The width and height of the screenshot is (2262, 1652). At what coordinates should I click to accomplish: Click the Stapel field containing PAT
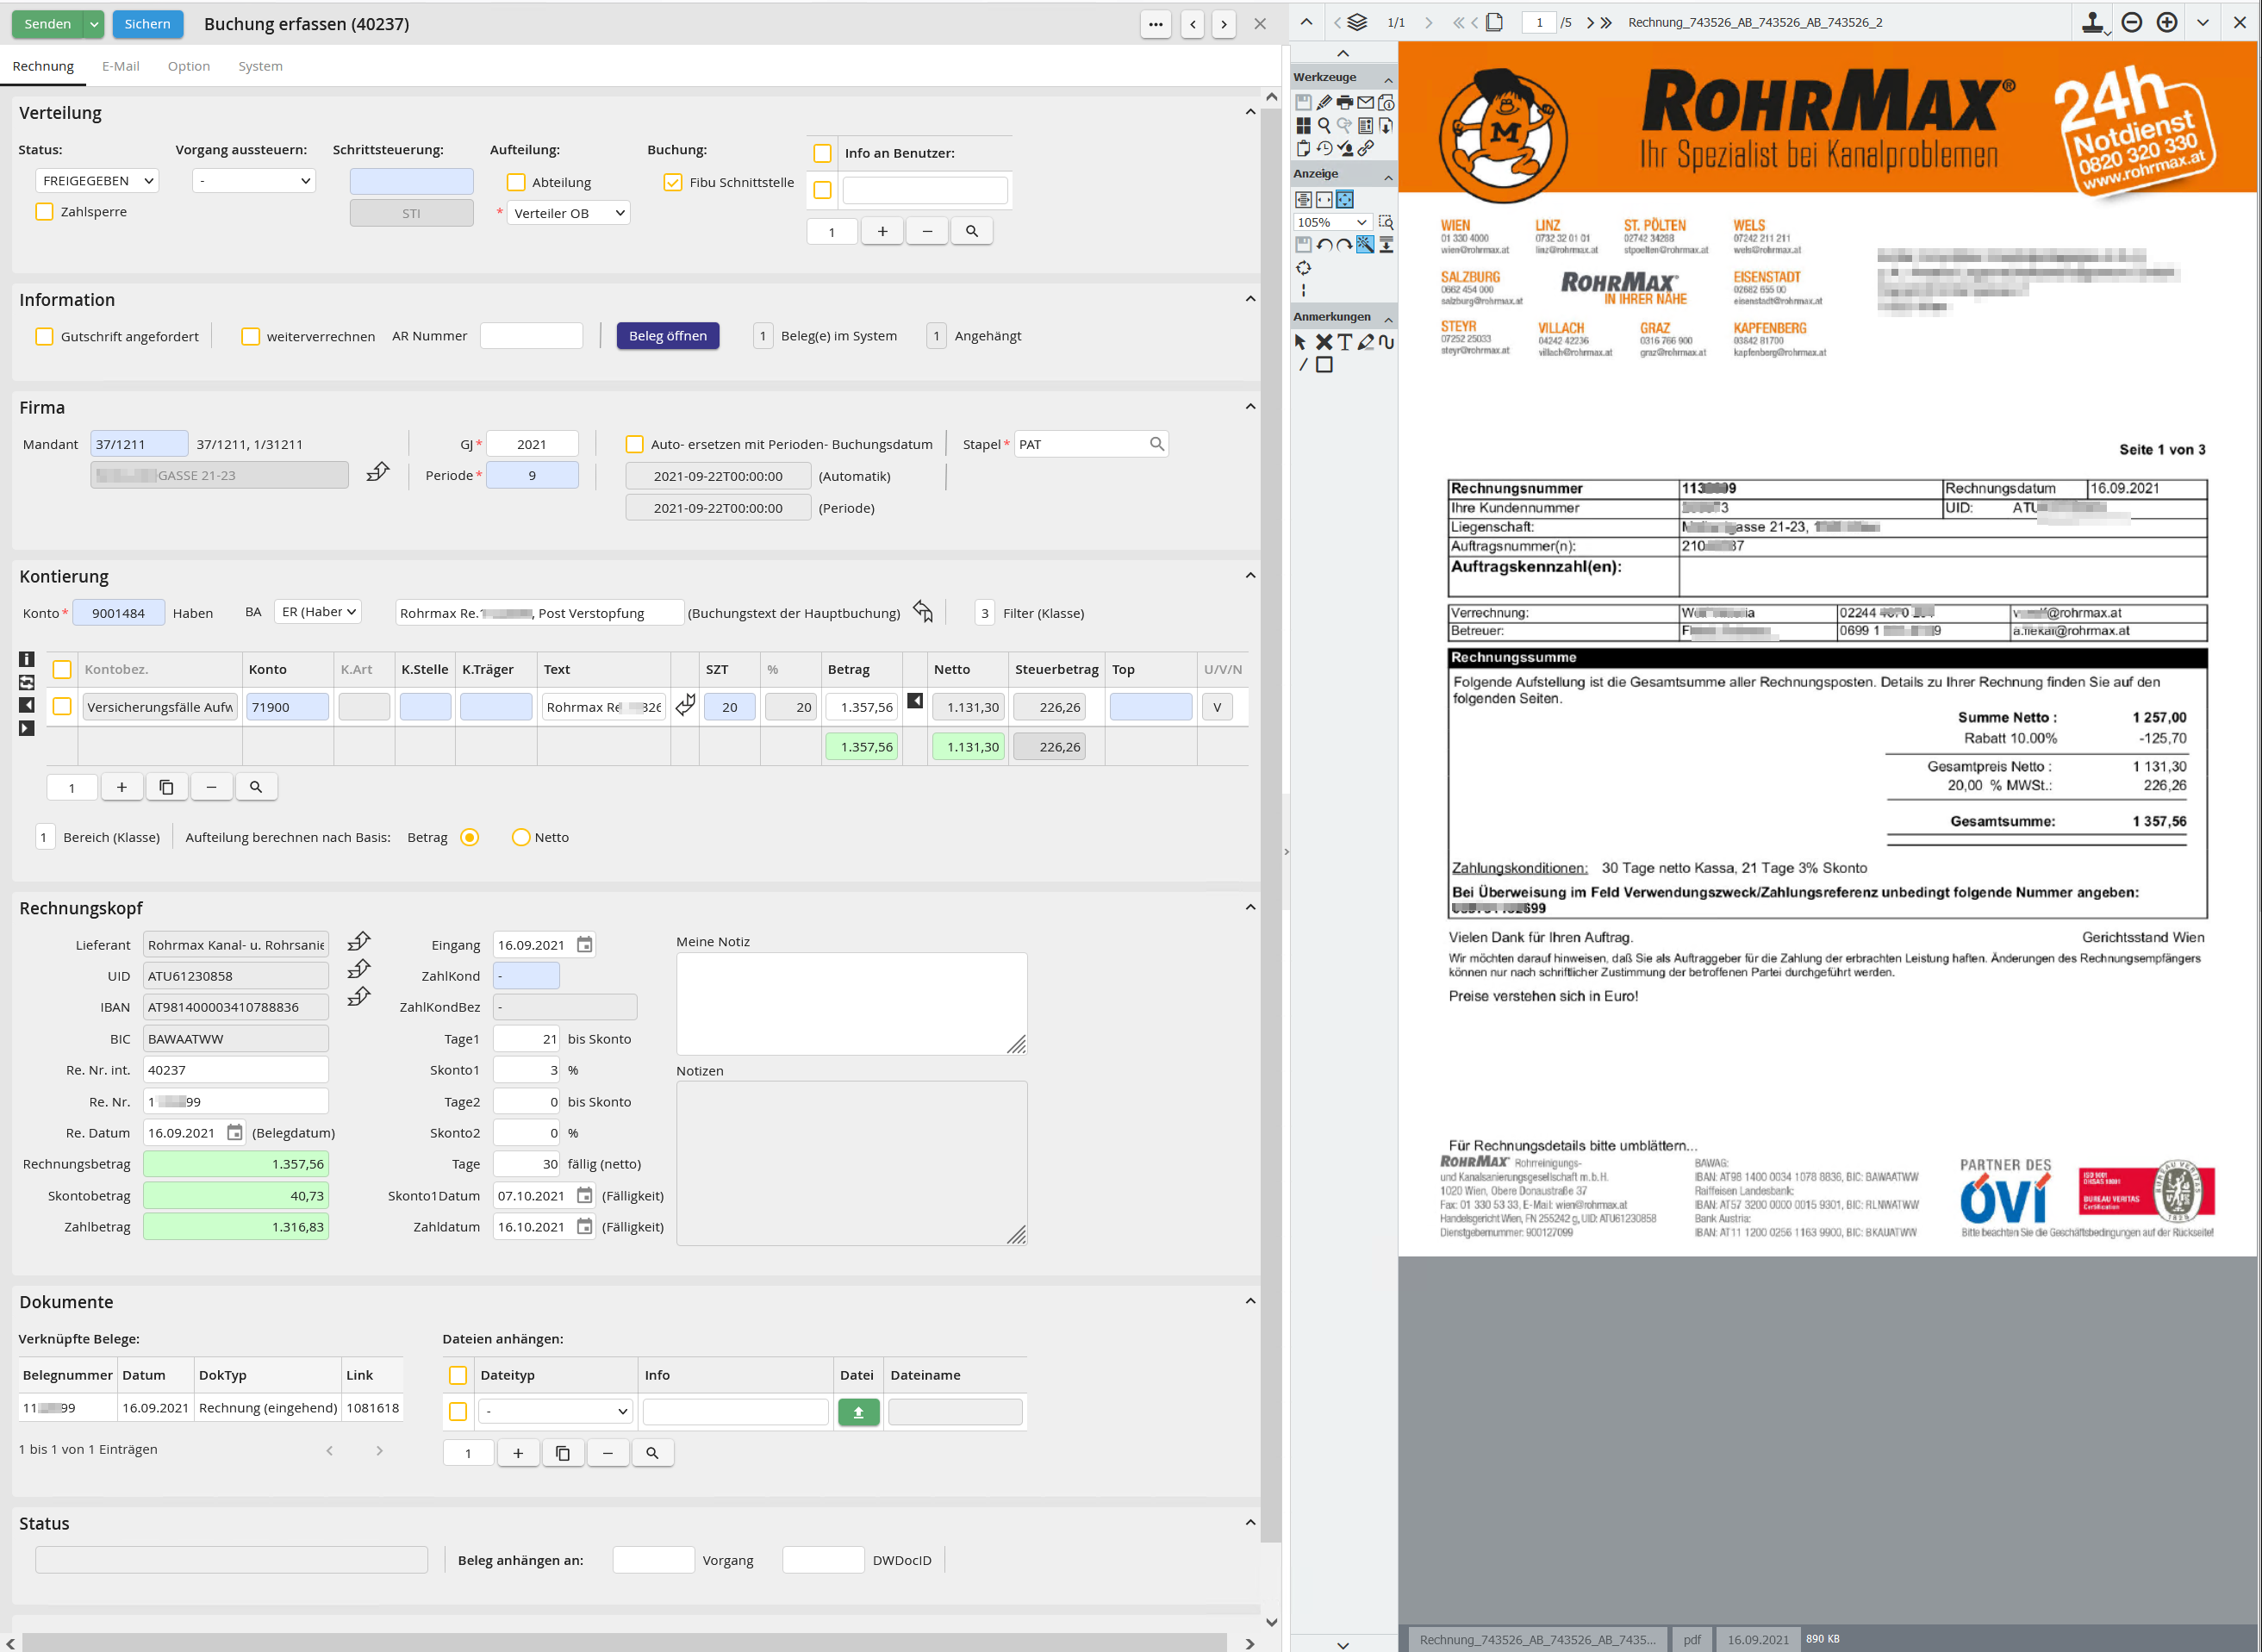[1091, 444]
